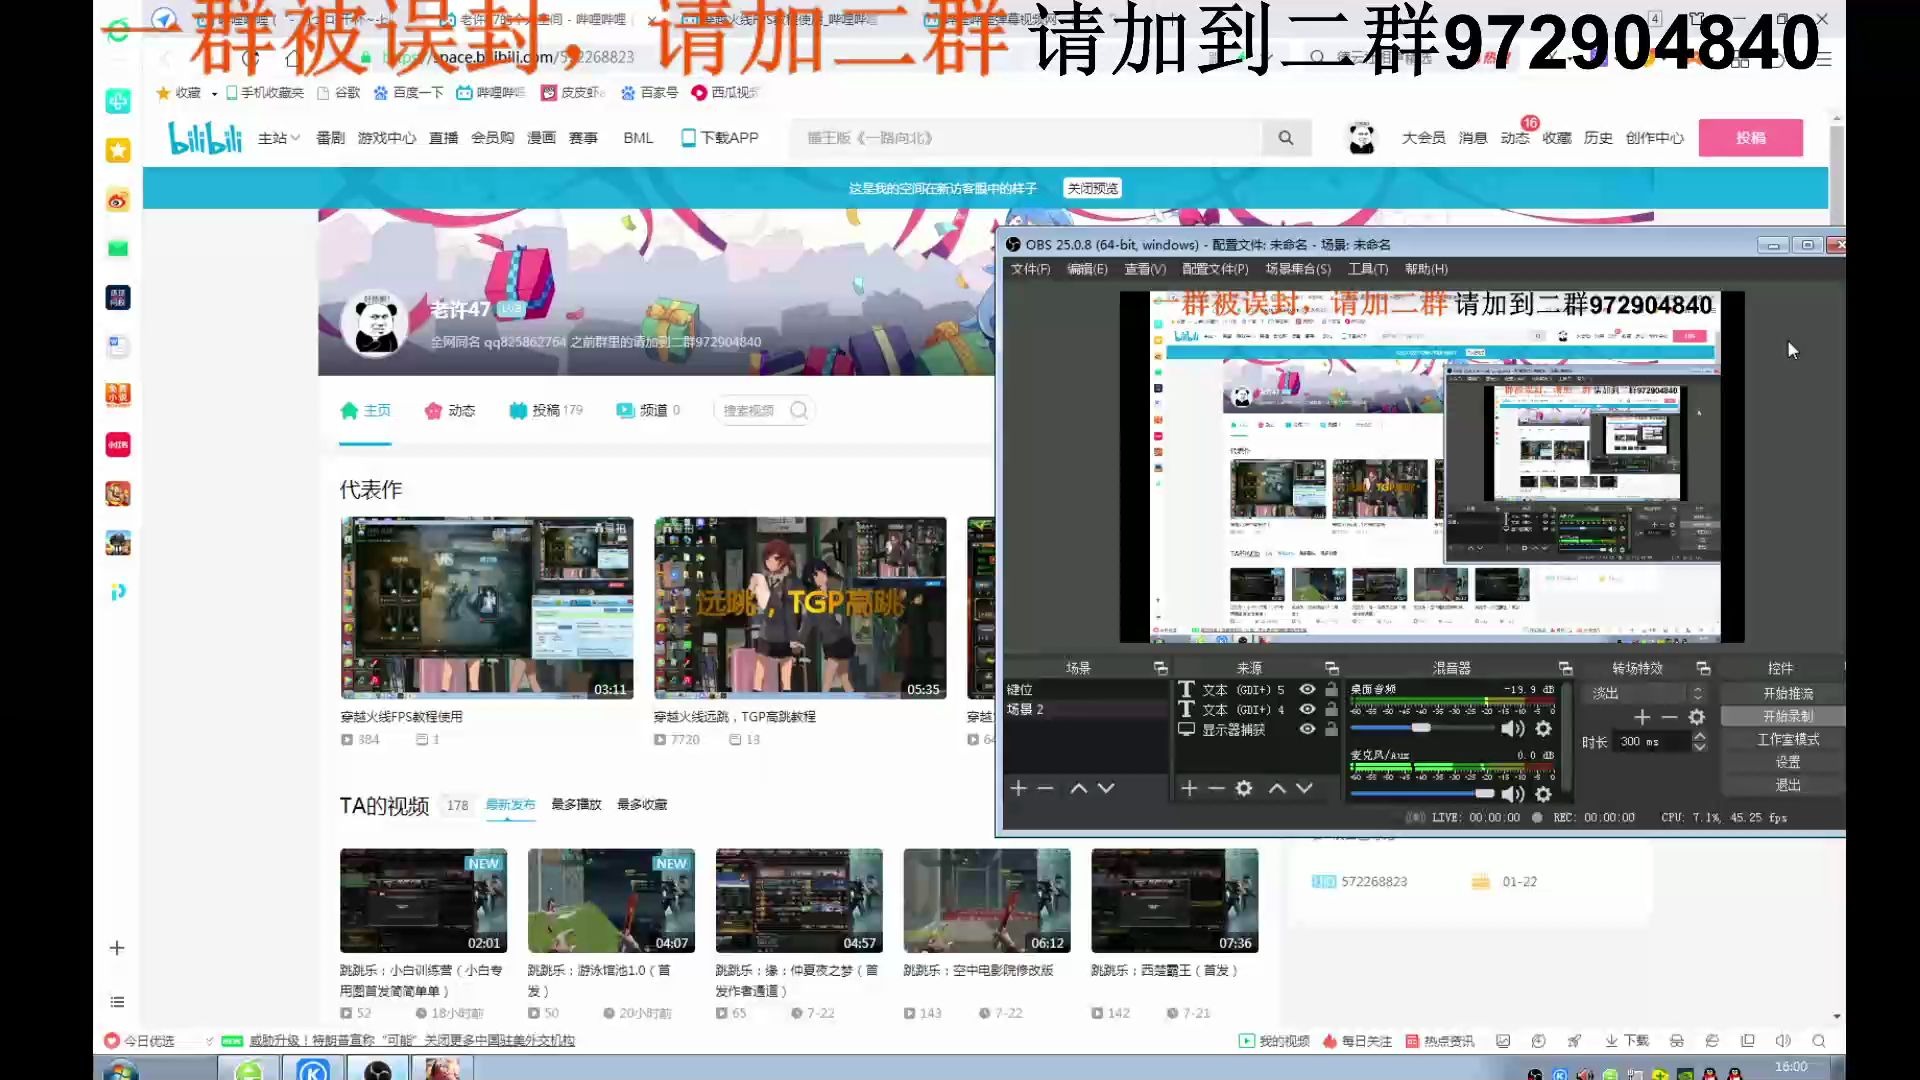Open the 查看(V) menu in OBS
The height and width of the screenshot is (1080, 1920).
pos(1145,269)
